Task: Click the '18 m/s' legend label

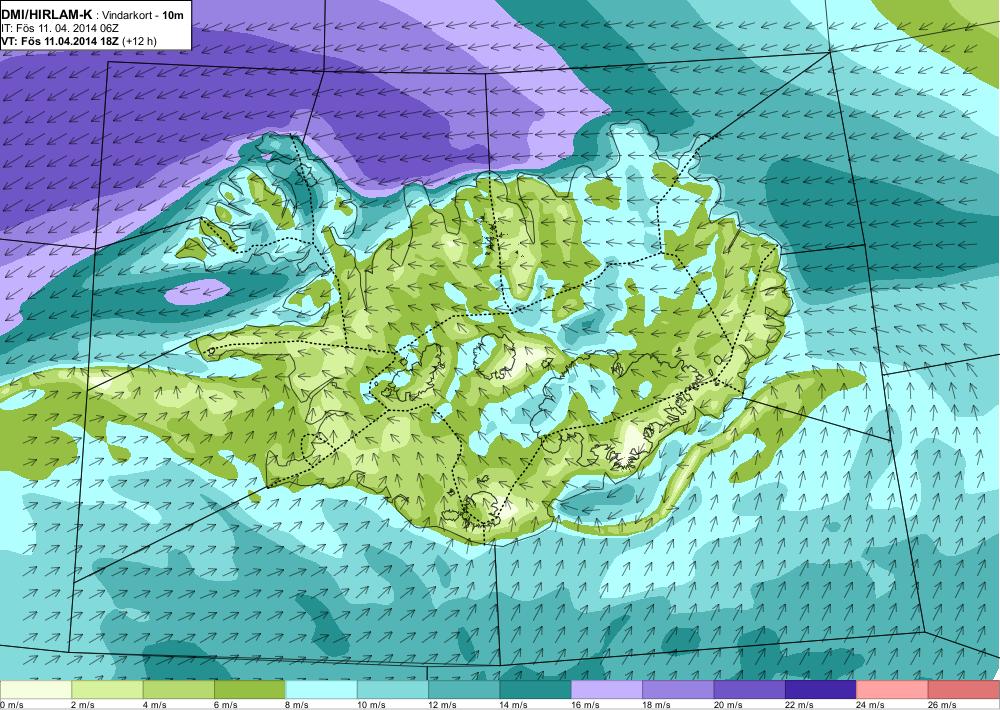Action: coord(657,705)
